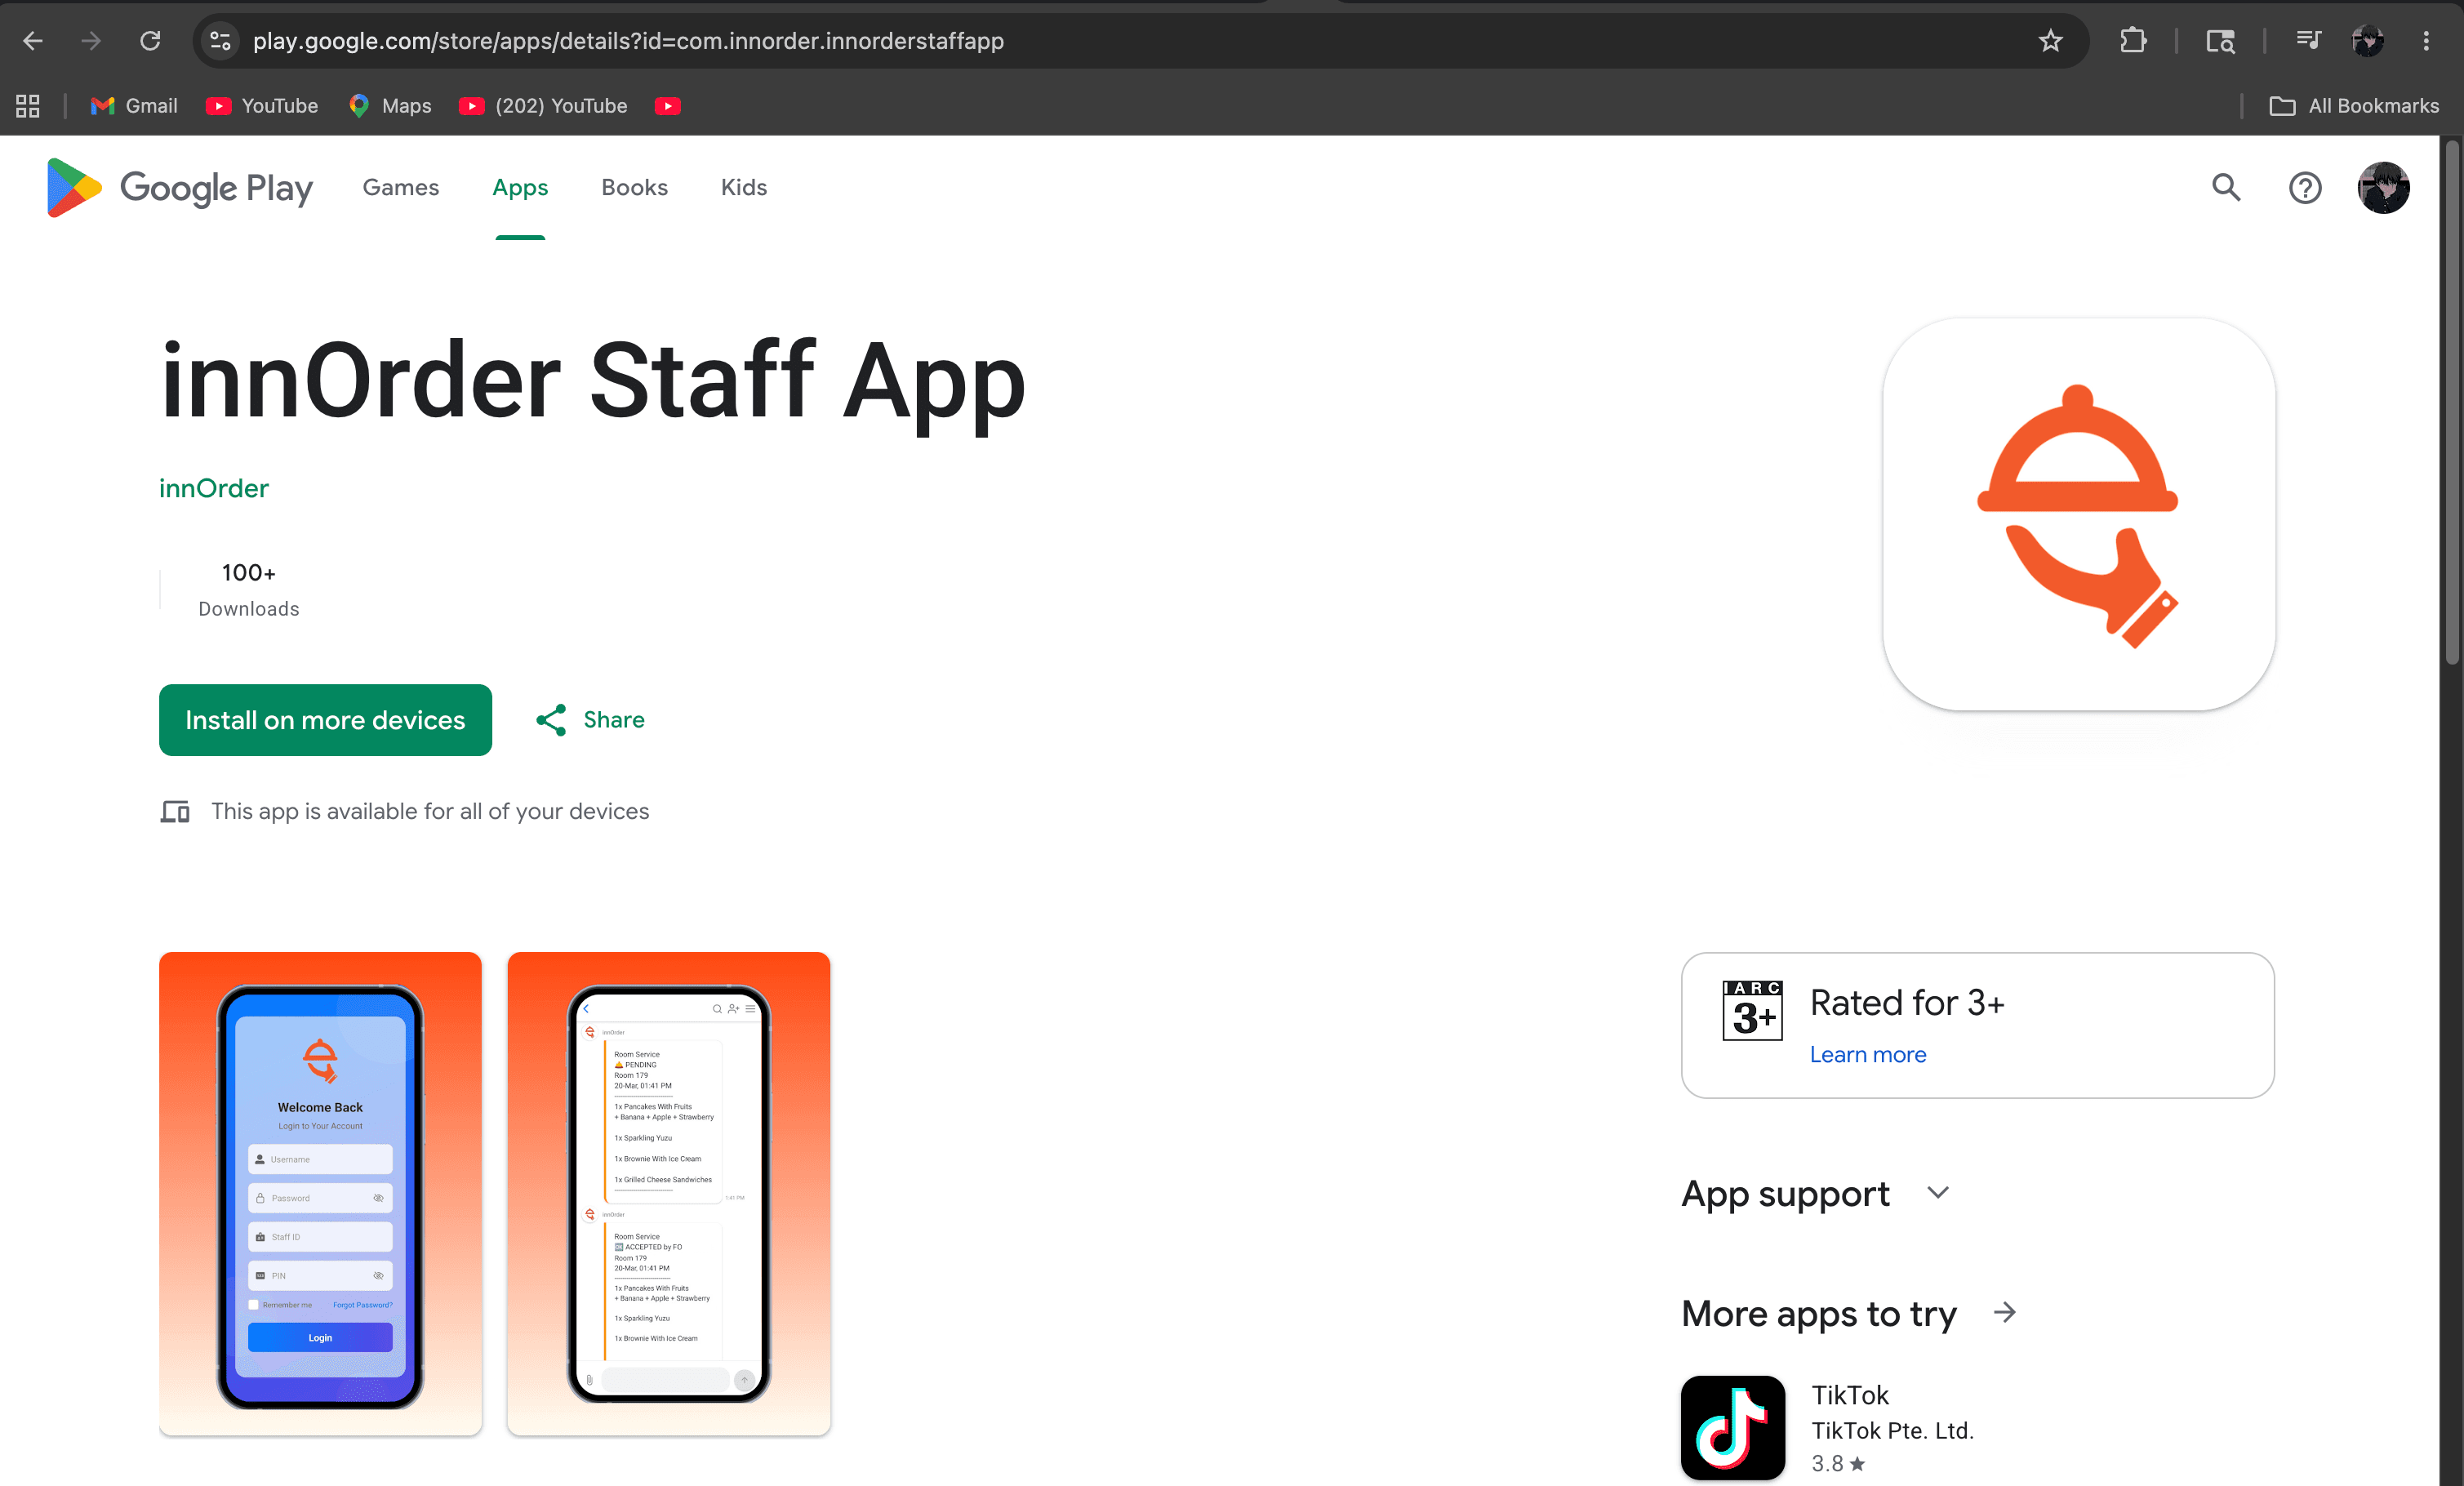
Task: Open the Kids tab
Action: click(x=744, y=188)
